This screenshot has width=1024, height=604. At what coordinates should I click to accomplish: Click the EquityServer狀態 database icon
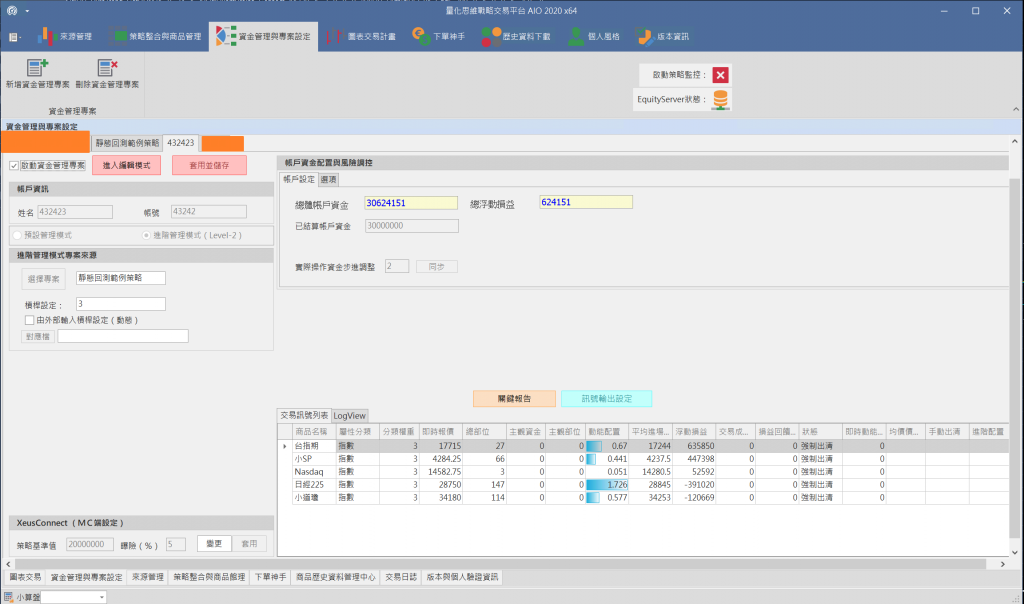tap(720, 99)
